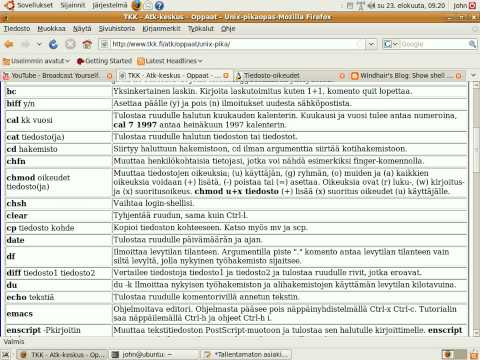Click the site identity icon in address bar
Screen dimensions: 480x360
[x=104, y=44]
